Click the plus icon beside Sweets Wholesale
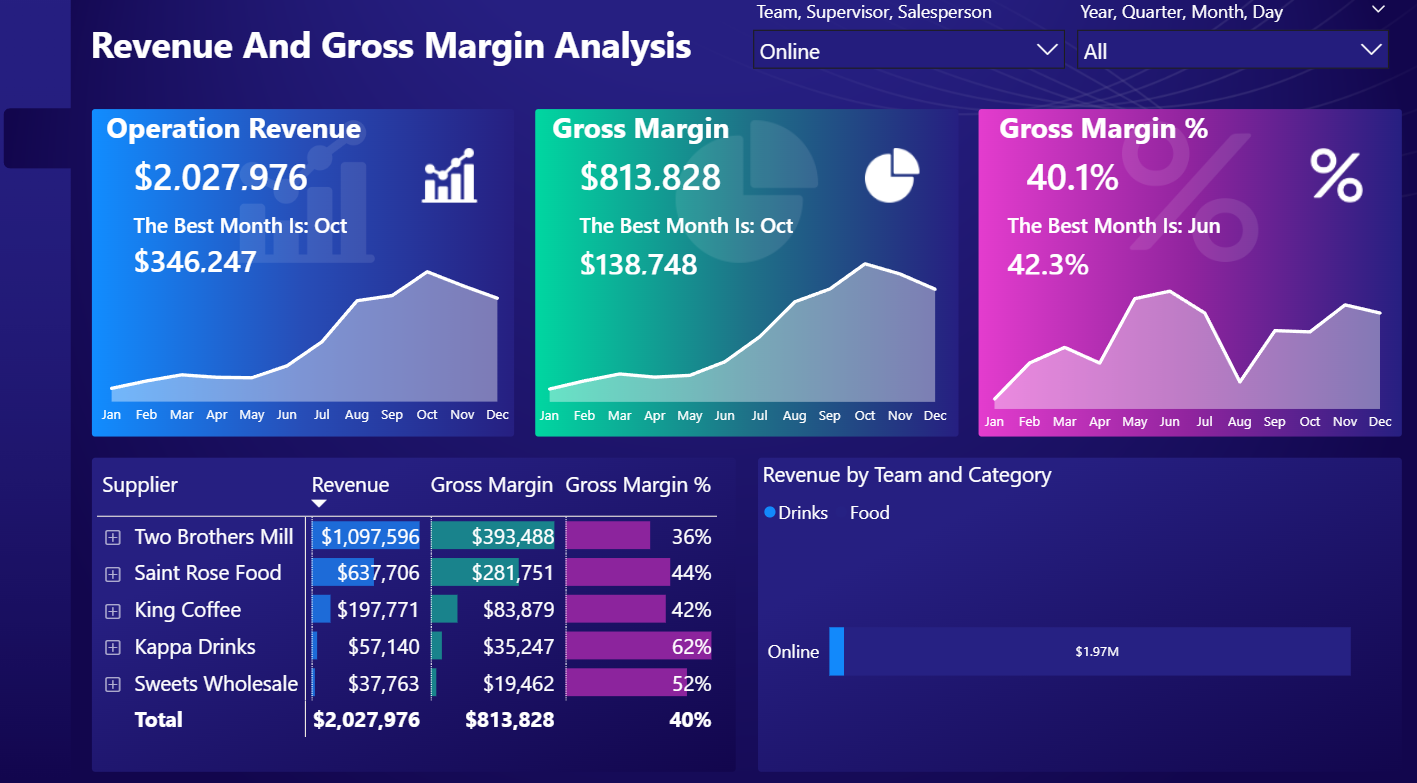Image resolution: width=1417 pixels, height=783 pixels. (x=111, y=683)
